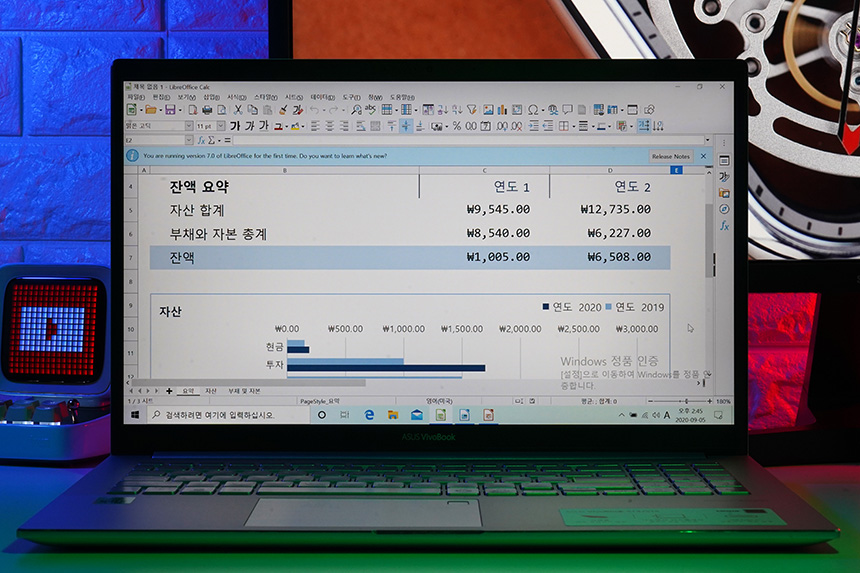Viewport: 860px width, 573px height.
Task: Click the Open folder icon
Action: 151,110
